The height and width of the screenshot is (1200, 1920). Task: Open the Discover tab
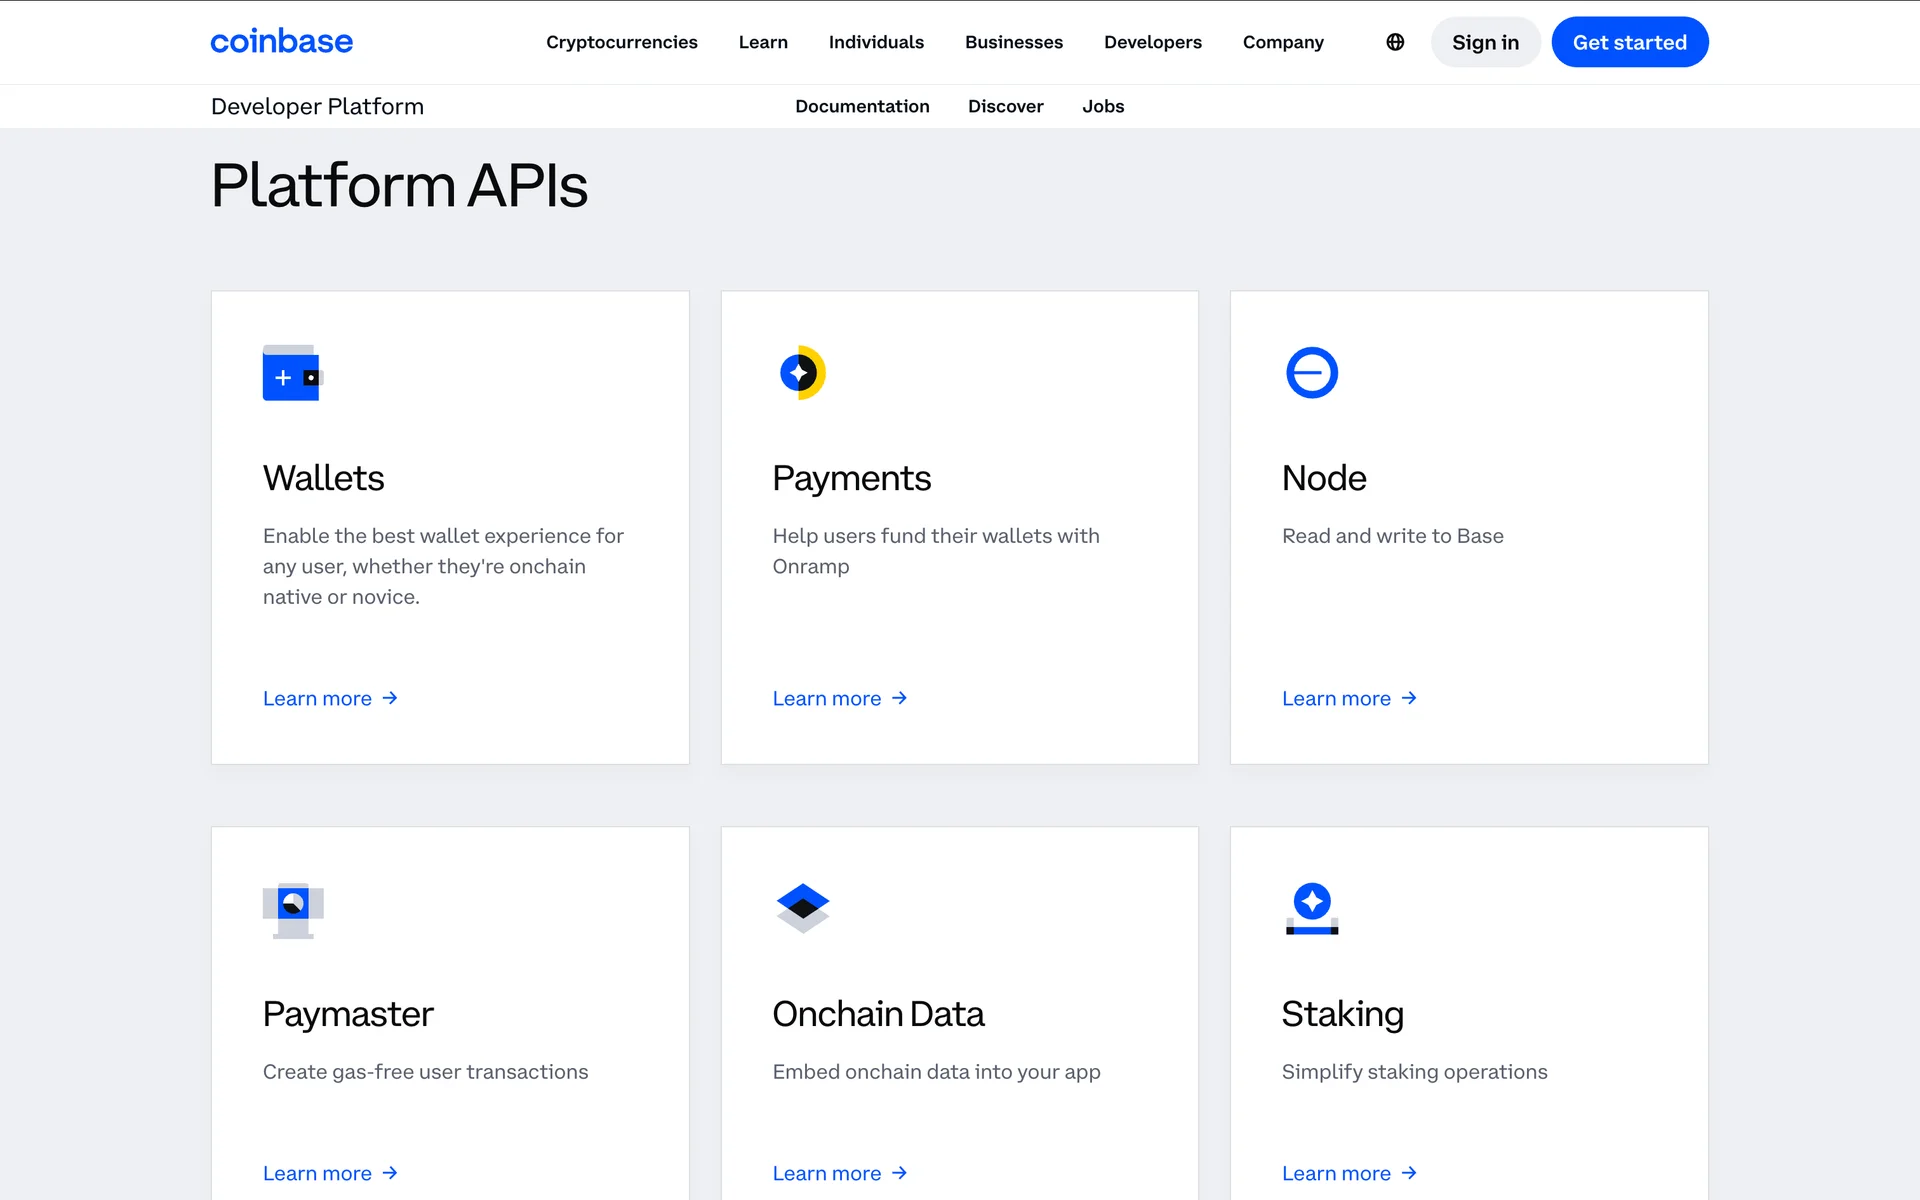1005,106
